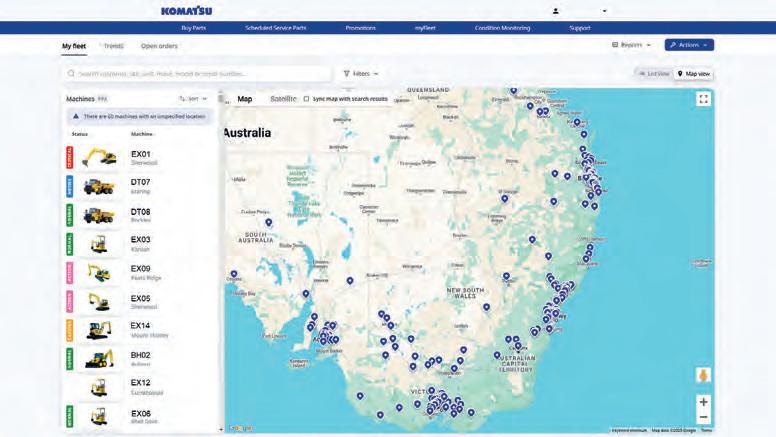Viewport: 776px width, 437px height.
Task: Click the pink status badge of EX09
Action: [x=69, y=273]
